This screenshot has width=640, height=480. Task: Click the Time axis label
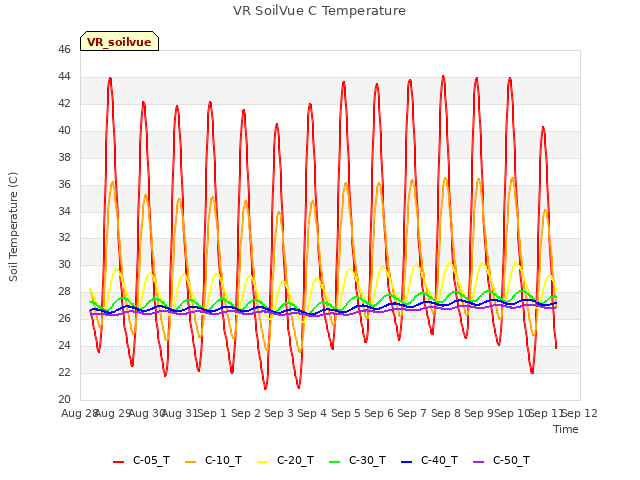click(566, 429)
